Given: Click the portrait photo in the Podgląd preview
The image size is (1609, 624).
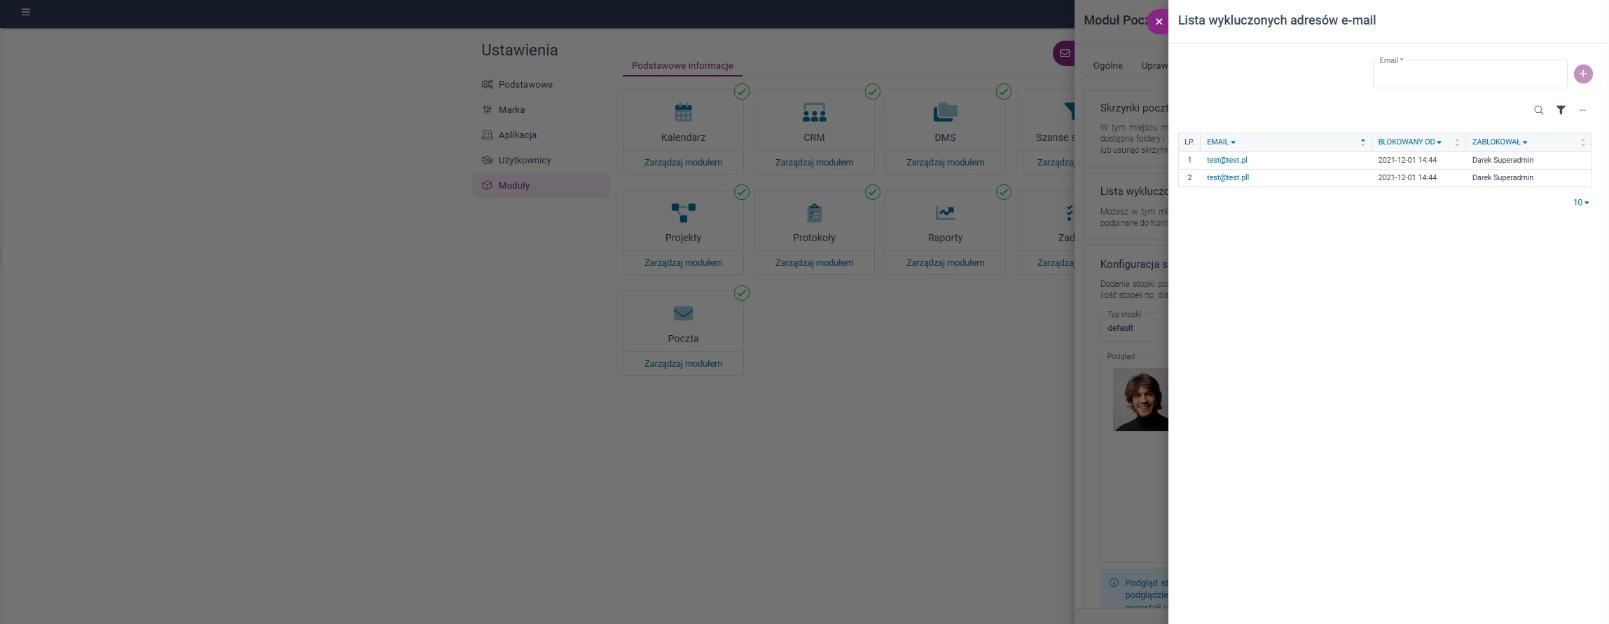Looking at the screenshot, I should pos(1140,401).
